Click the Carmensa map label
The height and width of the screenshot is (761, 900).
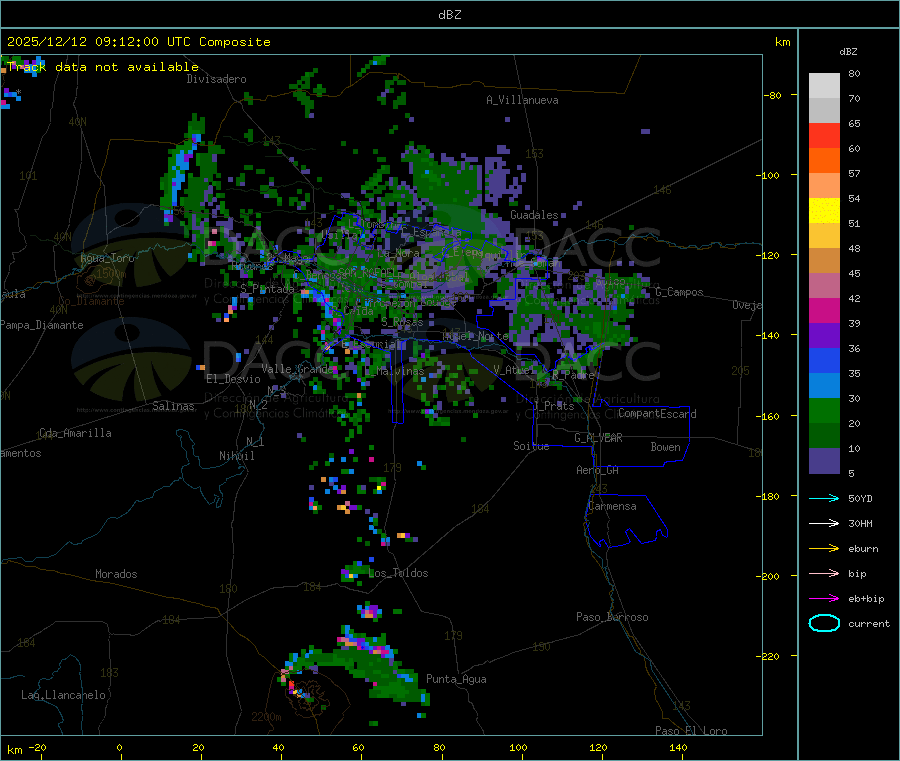tap(612, 506)
